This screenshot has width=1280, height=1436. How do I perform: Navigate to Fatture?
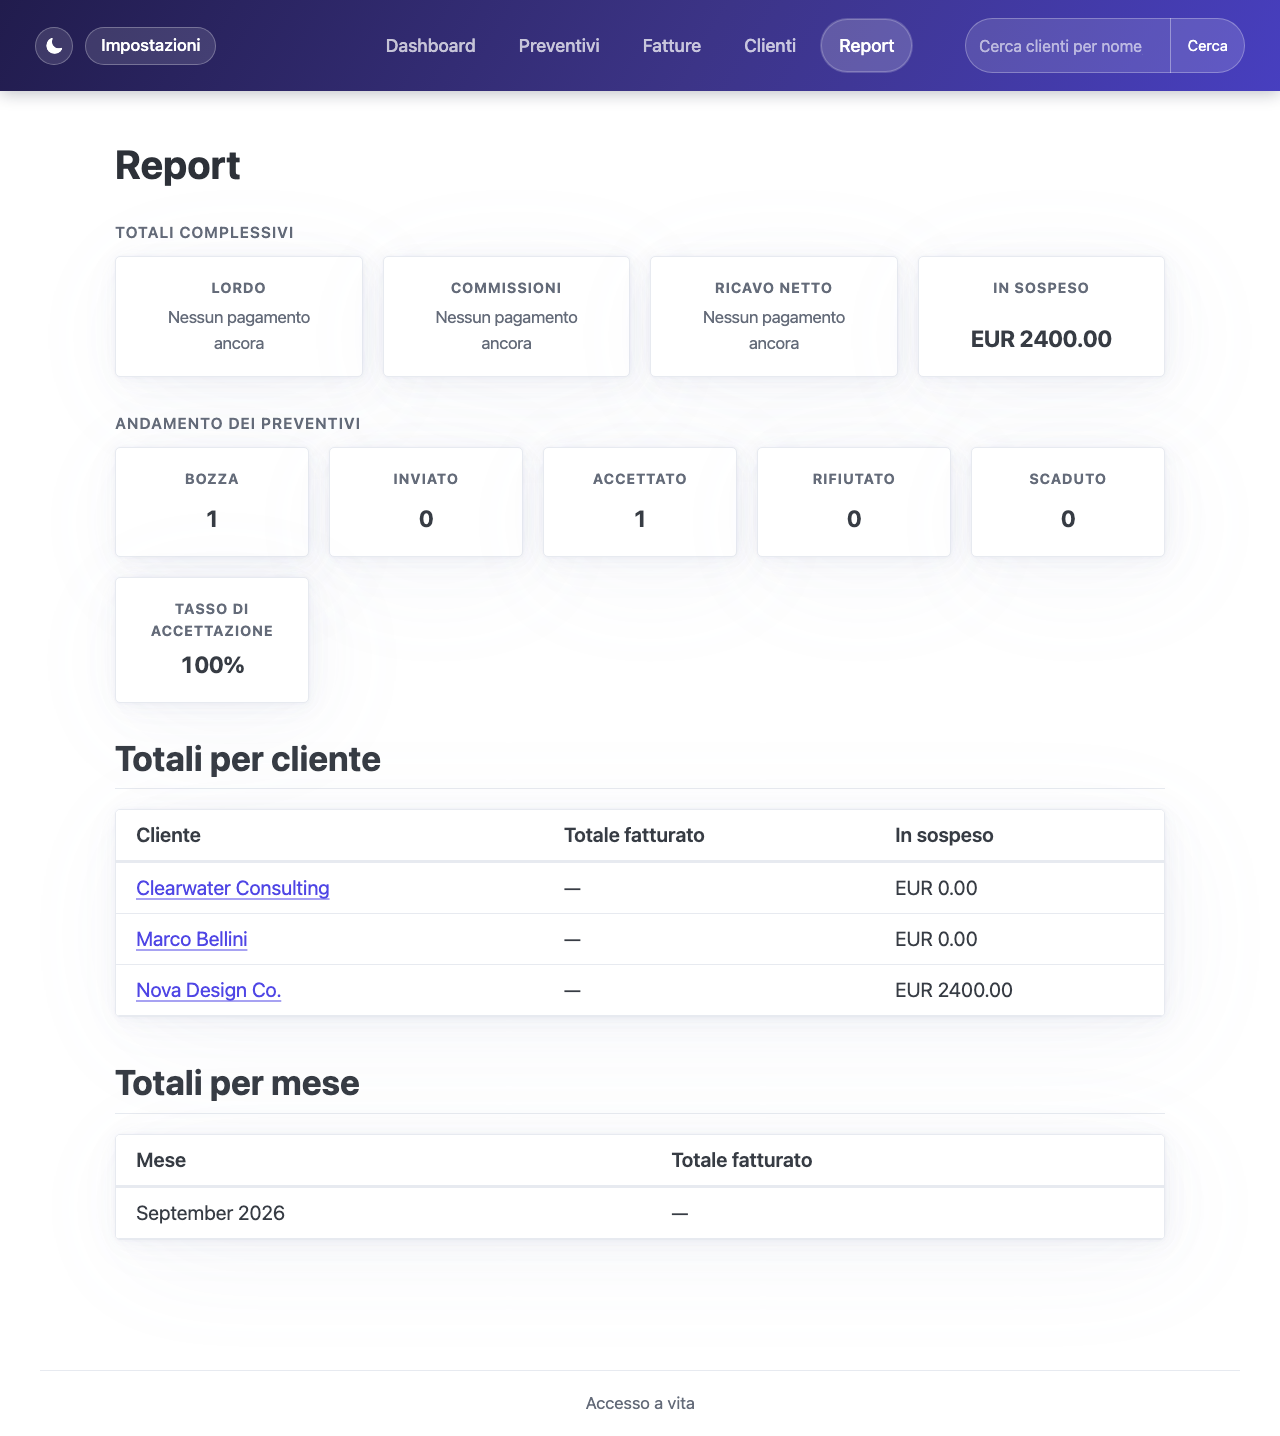672,46
